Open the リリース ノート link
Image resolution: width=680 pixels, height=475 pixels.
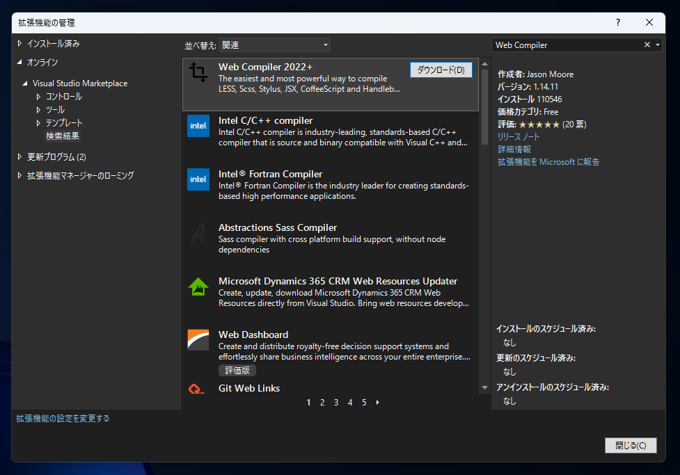519,137
